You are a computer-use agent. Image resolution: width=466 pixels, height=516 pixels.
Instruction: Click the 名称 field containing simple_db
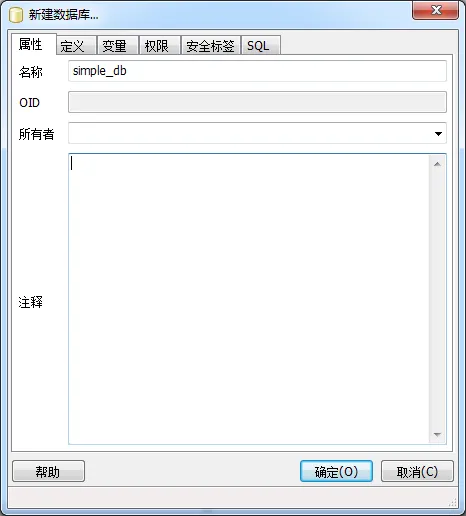click(257, 71)
